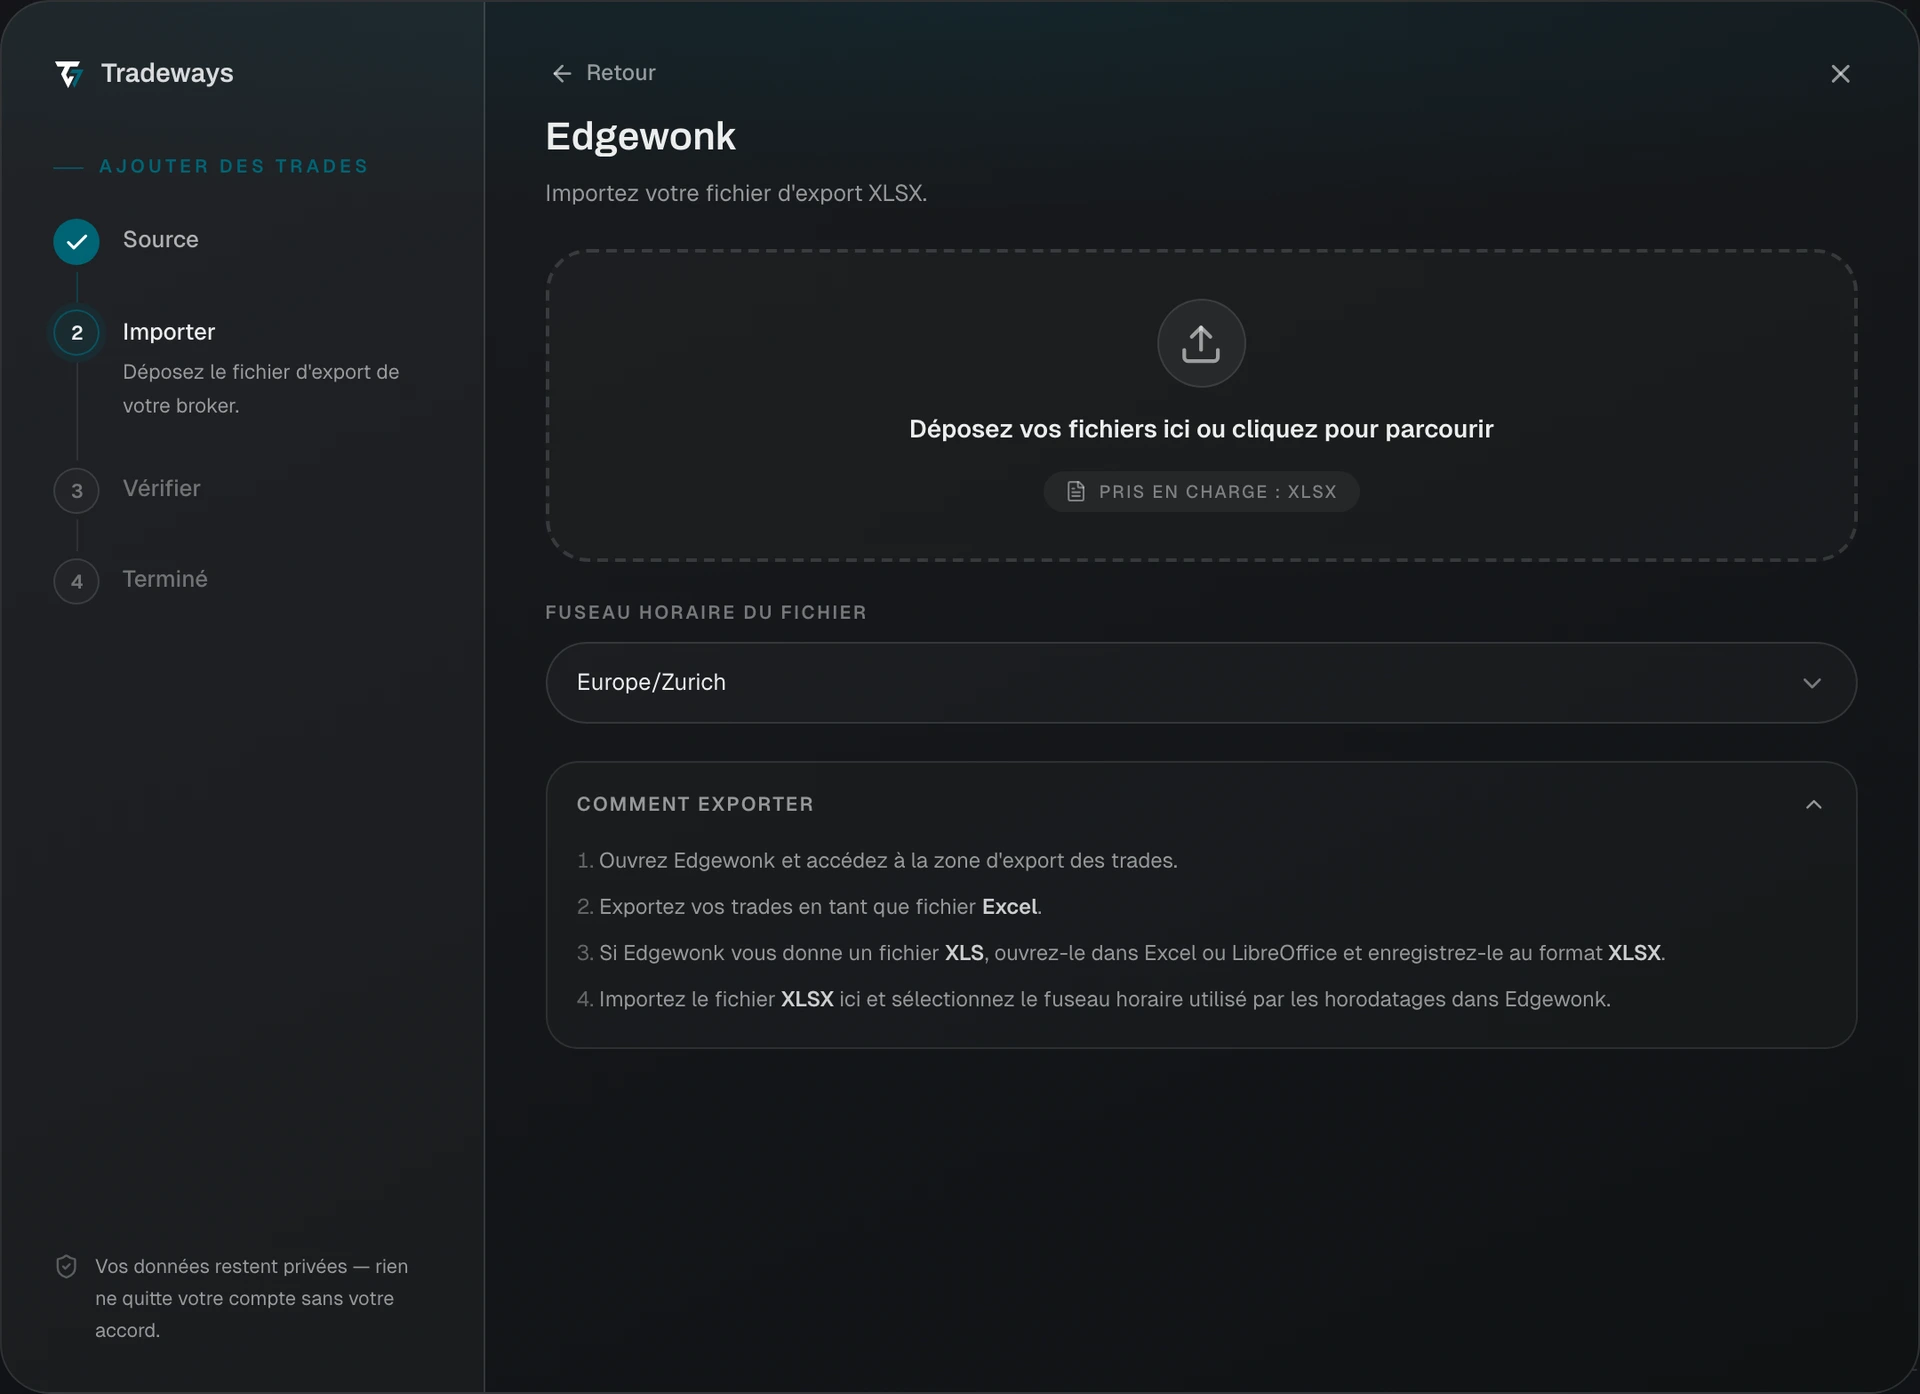The width and height of the screenshot is (1920, 1394).
Task: Select the Importer step label
Action: pyautogui.click(x=169, y=332)
